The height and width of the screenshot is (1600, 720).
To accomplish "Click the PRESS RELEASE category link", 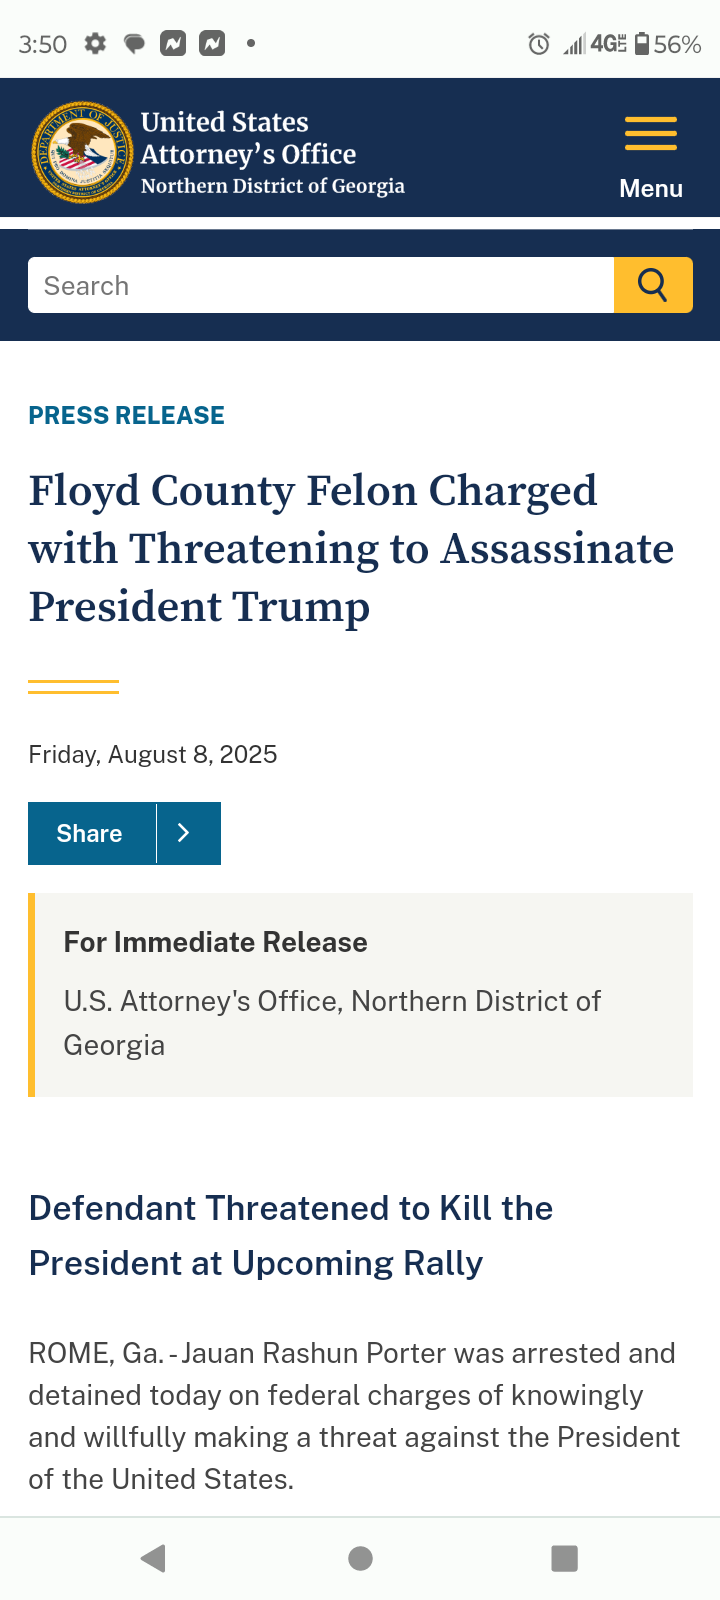I will [127, 415].
